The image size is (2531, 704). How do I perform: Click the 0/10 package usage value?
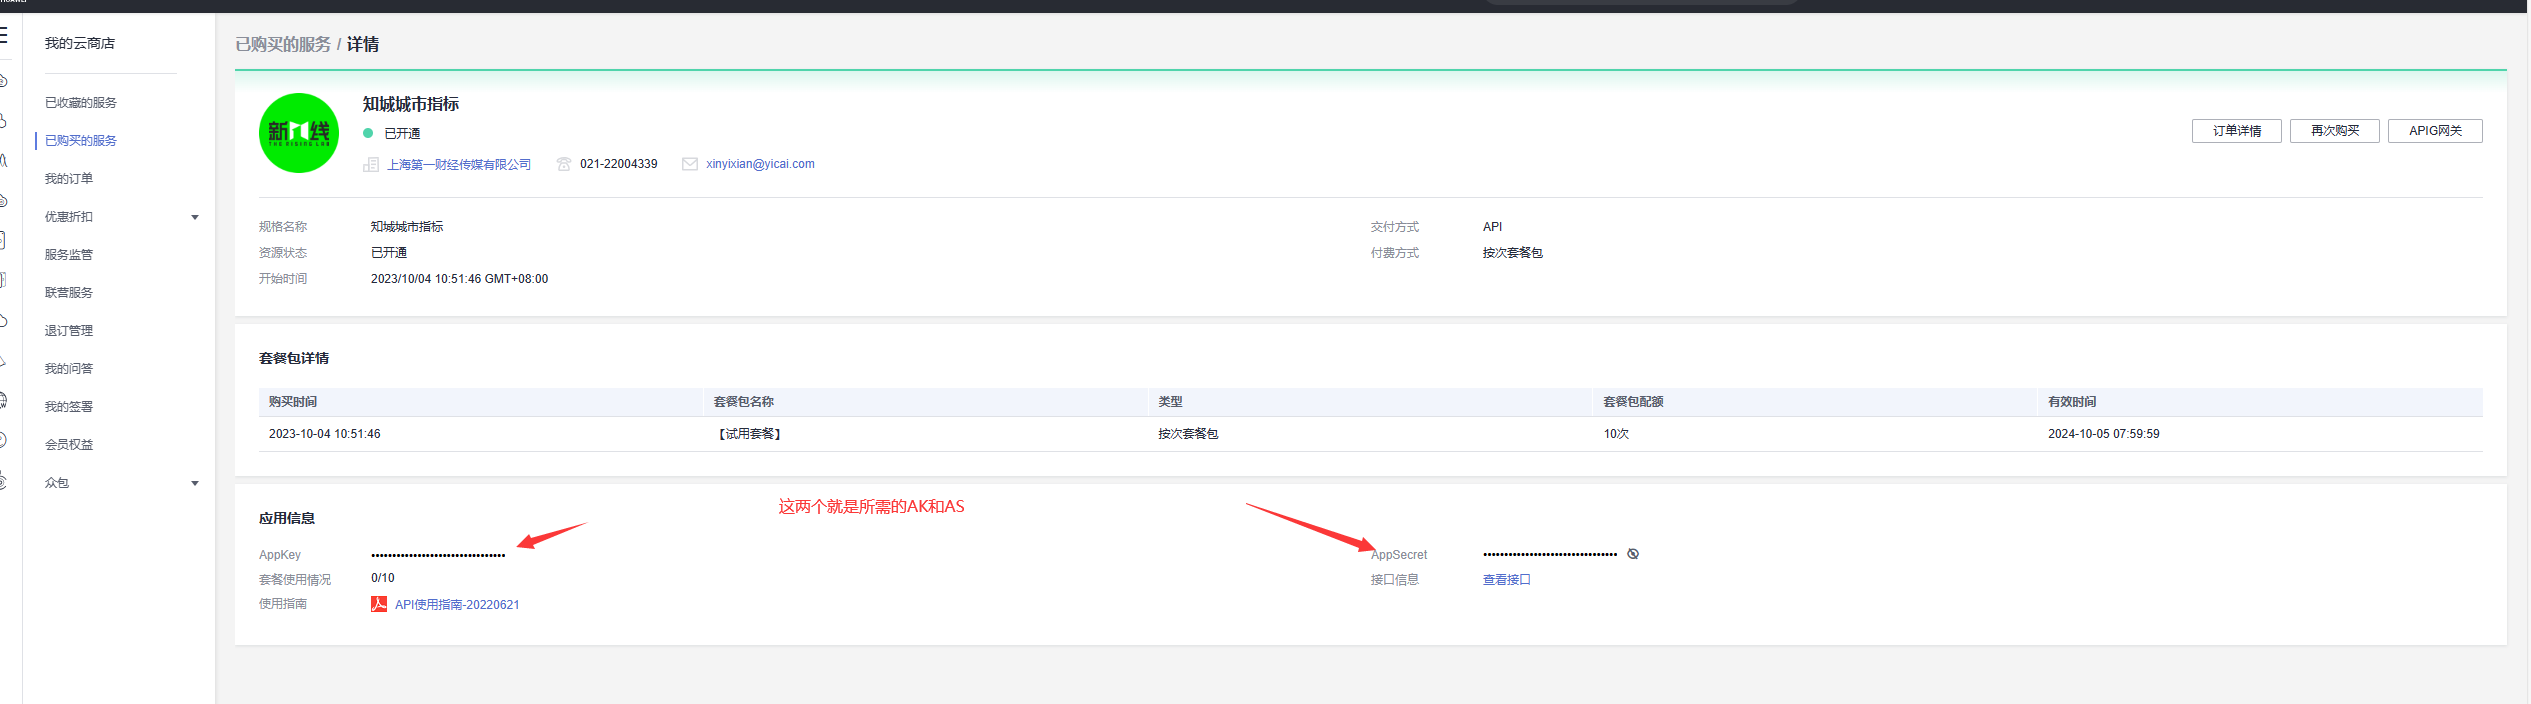pos(383,578)
